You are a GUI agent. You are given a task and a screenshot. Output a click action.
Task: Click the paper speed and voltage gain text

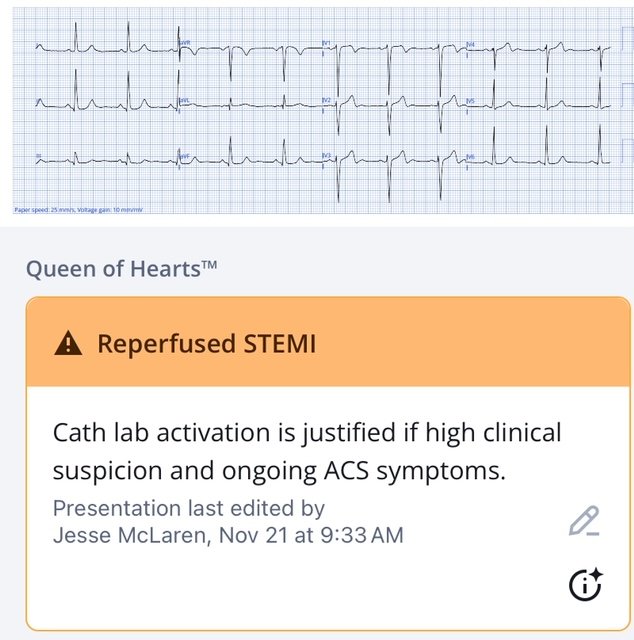coord(79,210)
